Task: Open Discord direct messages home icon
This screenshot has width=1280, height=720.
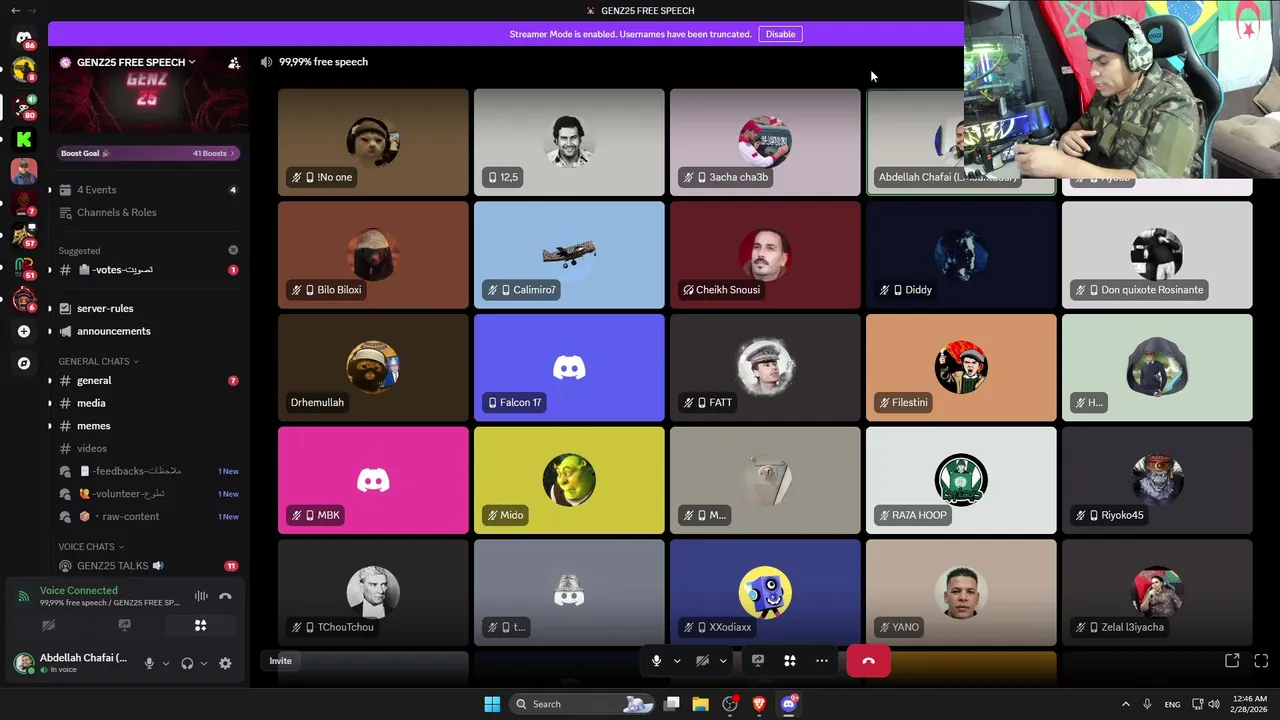Action: pyautogui.click(x=24, y=38)
